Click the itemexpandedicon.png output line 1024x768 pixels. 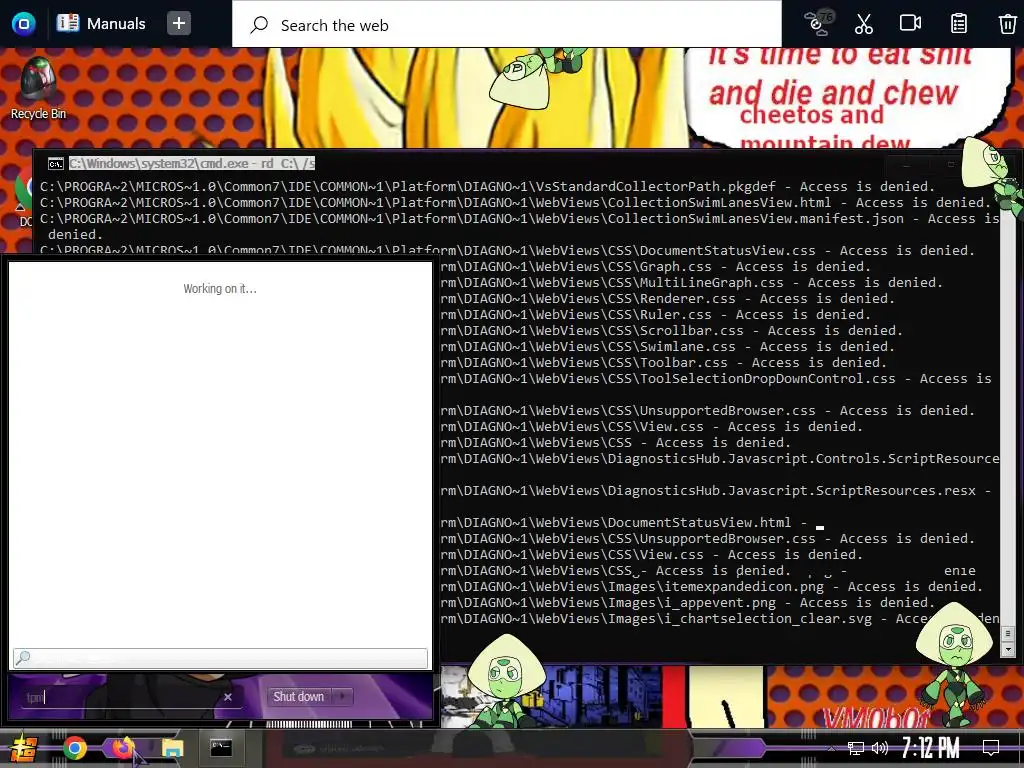click(x=711, y=586)
